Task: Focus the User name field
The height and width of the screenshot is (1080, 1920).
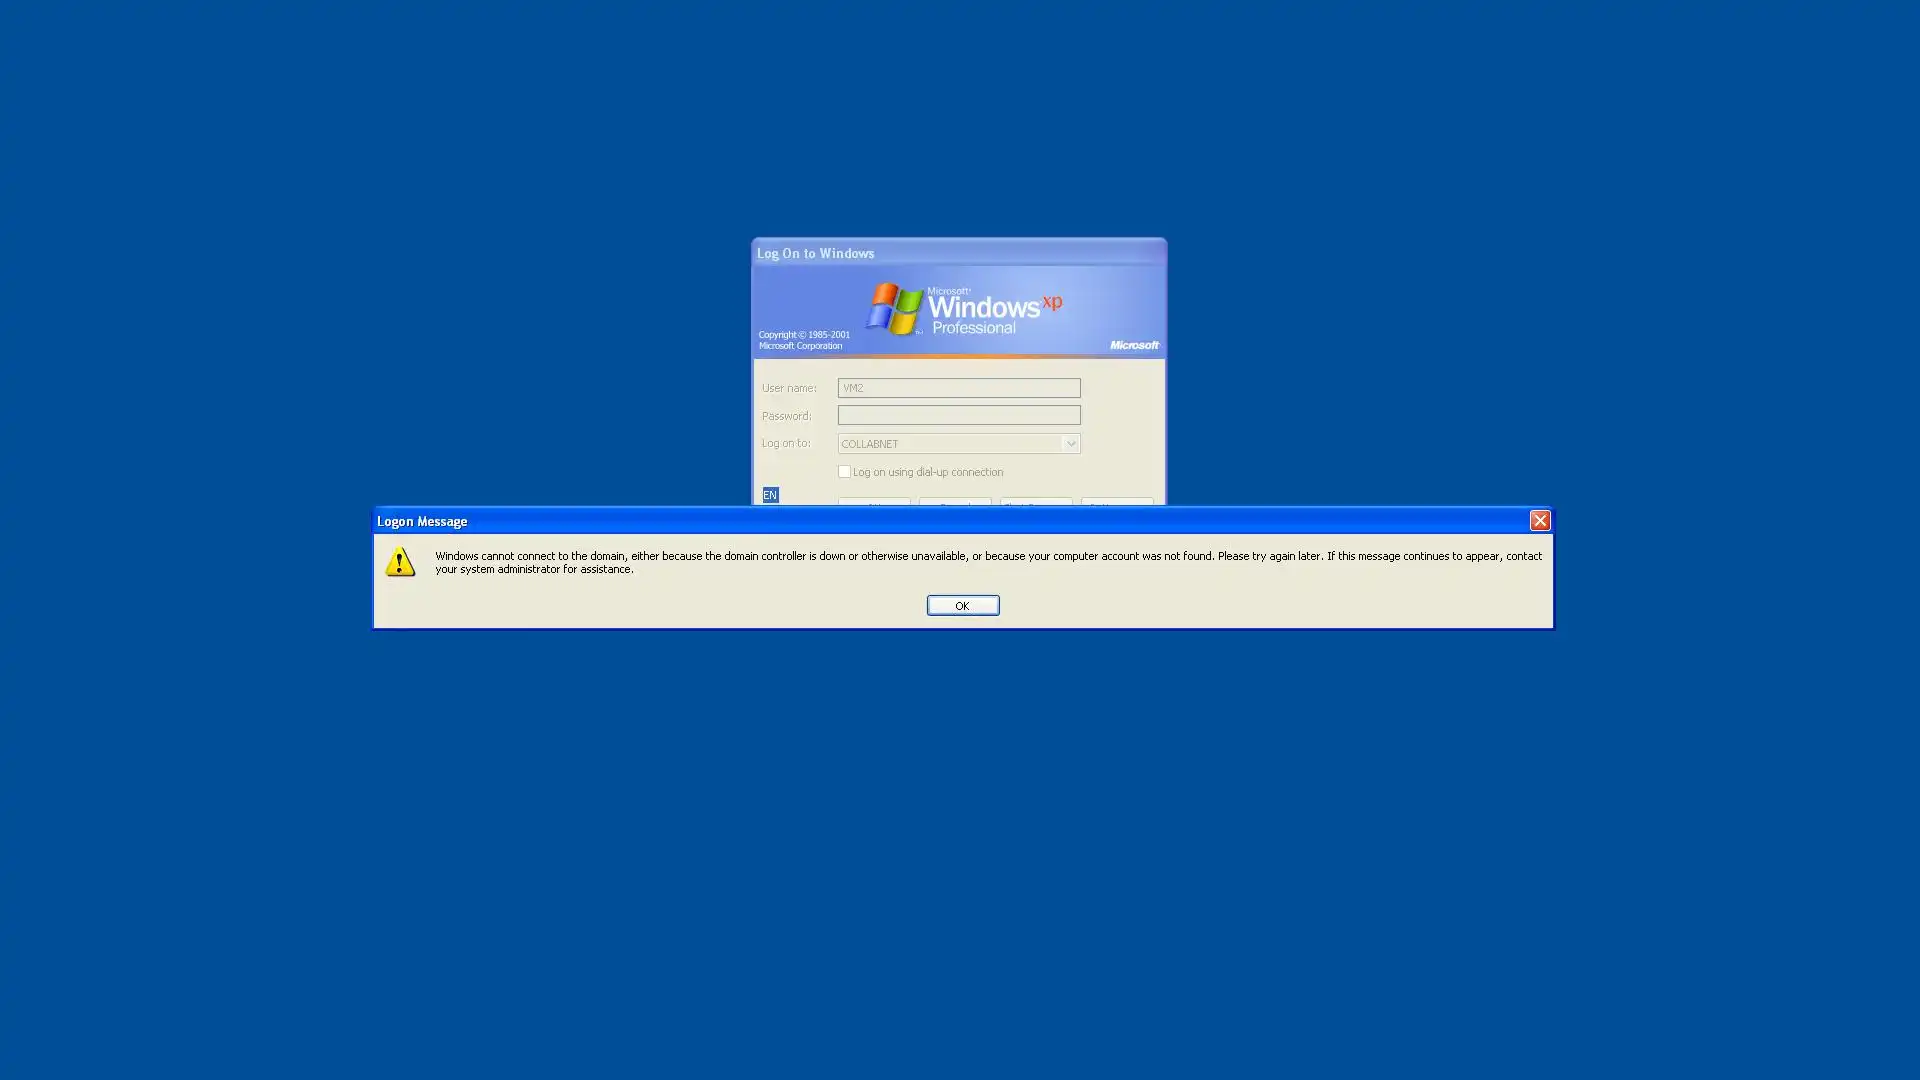Action: [x=958, y=388]
